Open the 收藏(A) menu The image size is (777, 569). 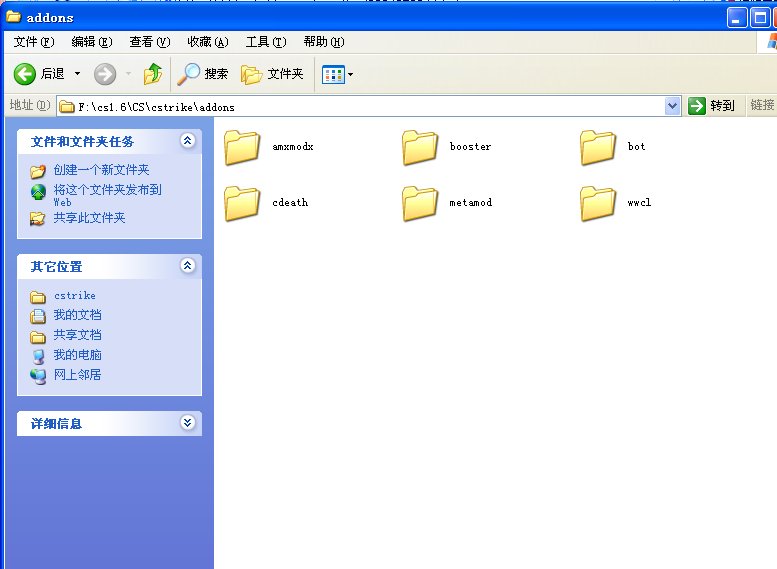(208, 42)
